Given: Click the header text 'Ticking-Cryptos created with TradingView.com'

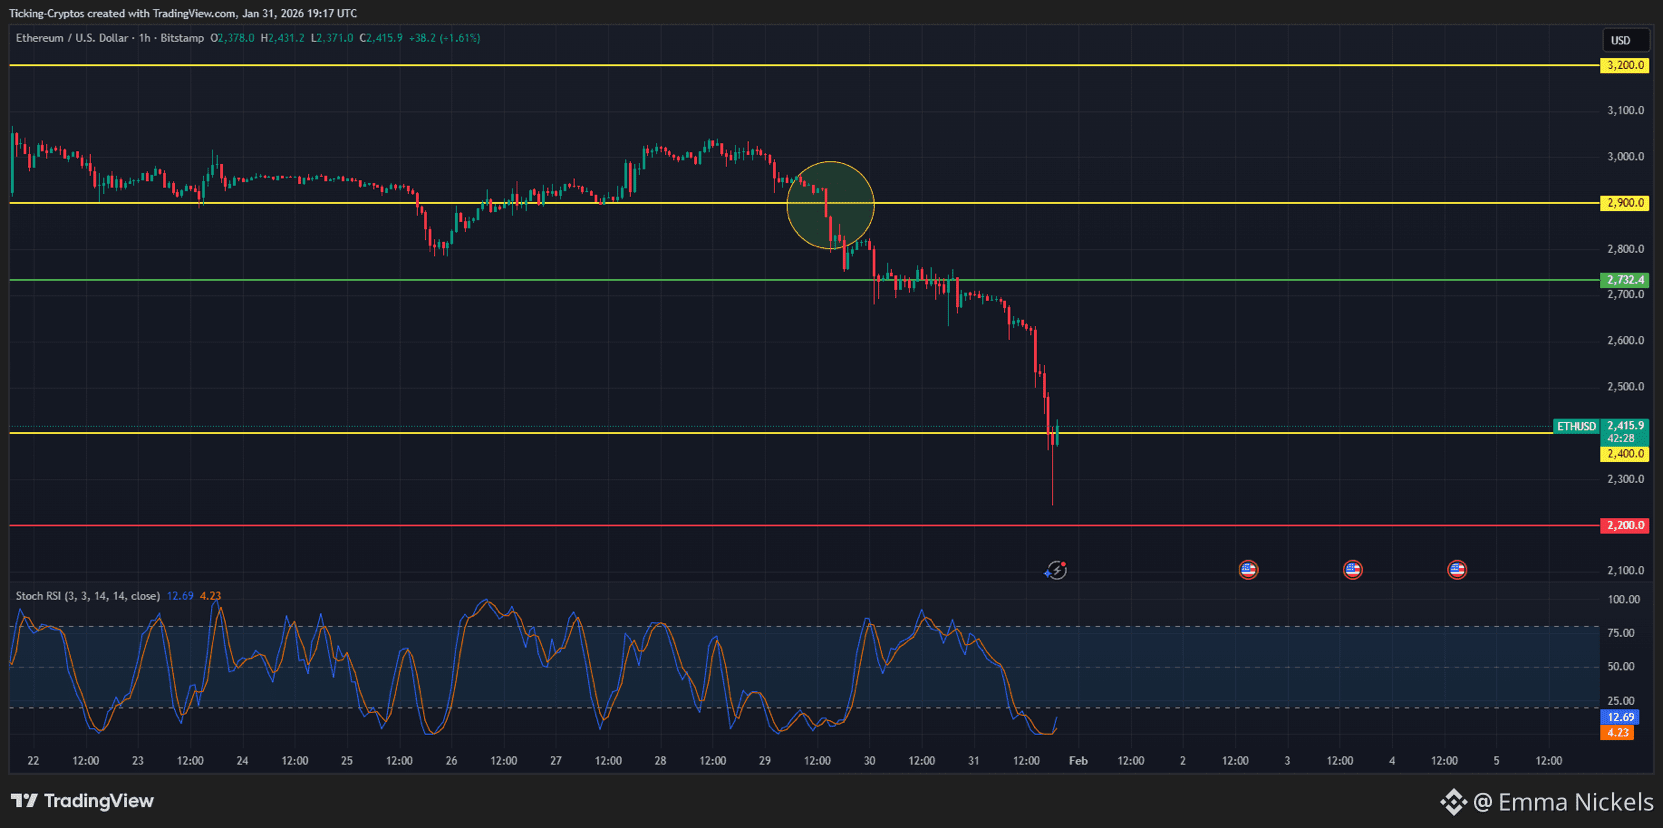Looking at the screenshot, I should [123, 13].
